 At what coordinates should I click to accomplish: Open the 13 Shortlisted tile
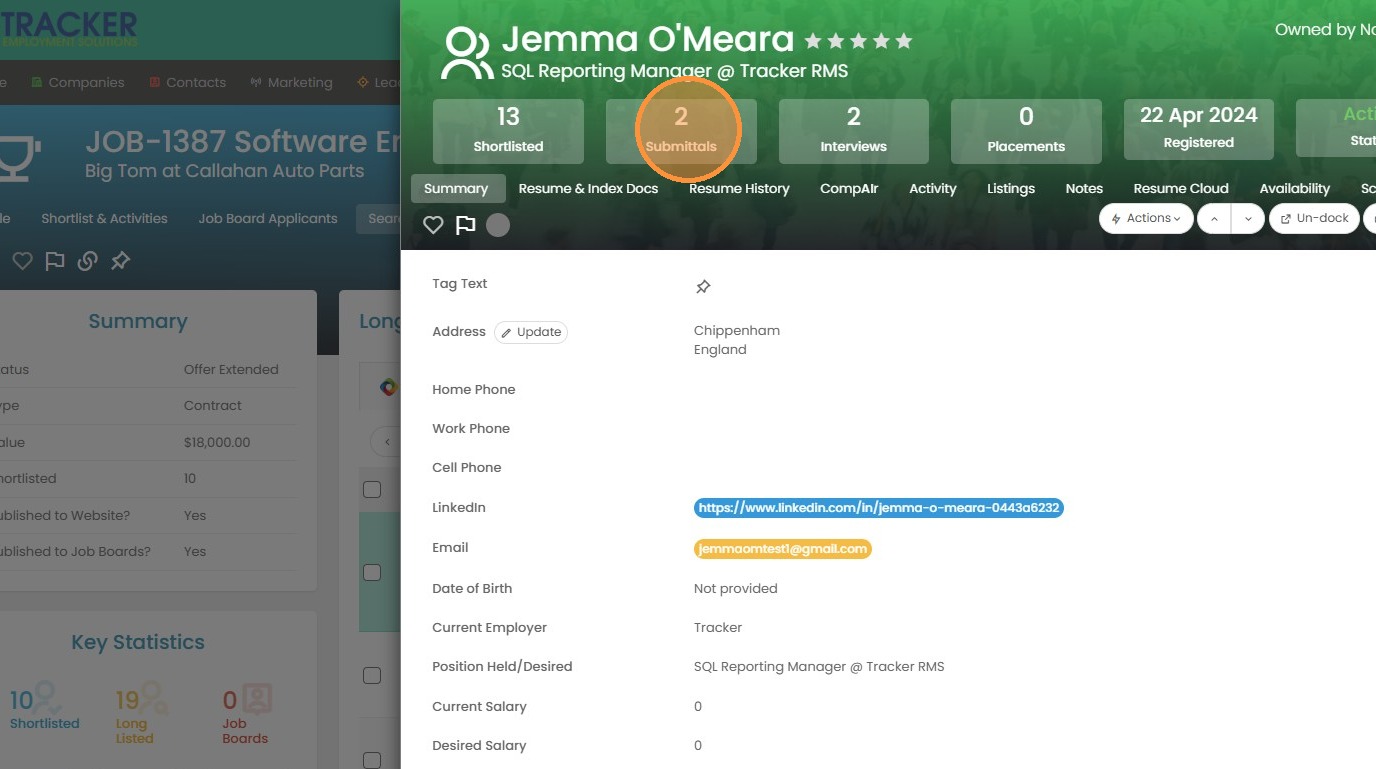(x=508, y=131)
